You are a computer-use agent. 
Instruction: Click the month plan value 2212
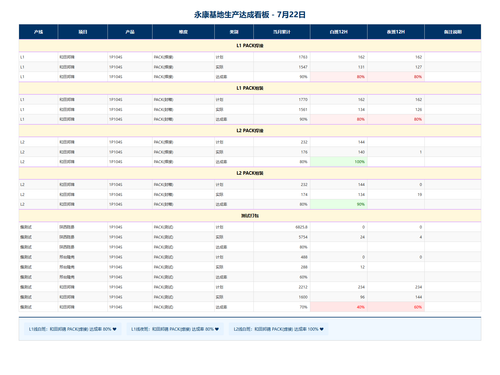303,287
